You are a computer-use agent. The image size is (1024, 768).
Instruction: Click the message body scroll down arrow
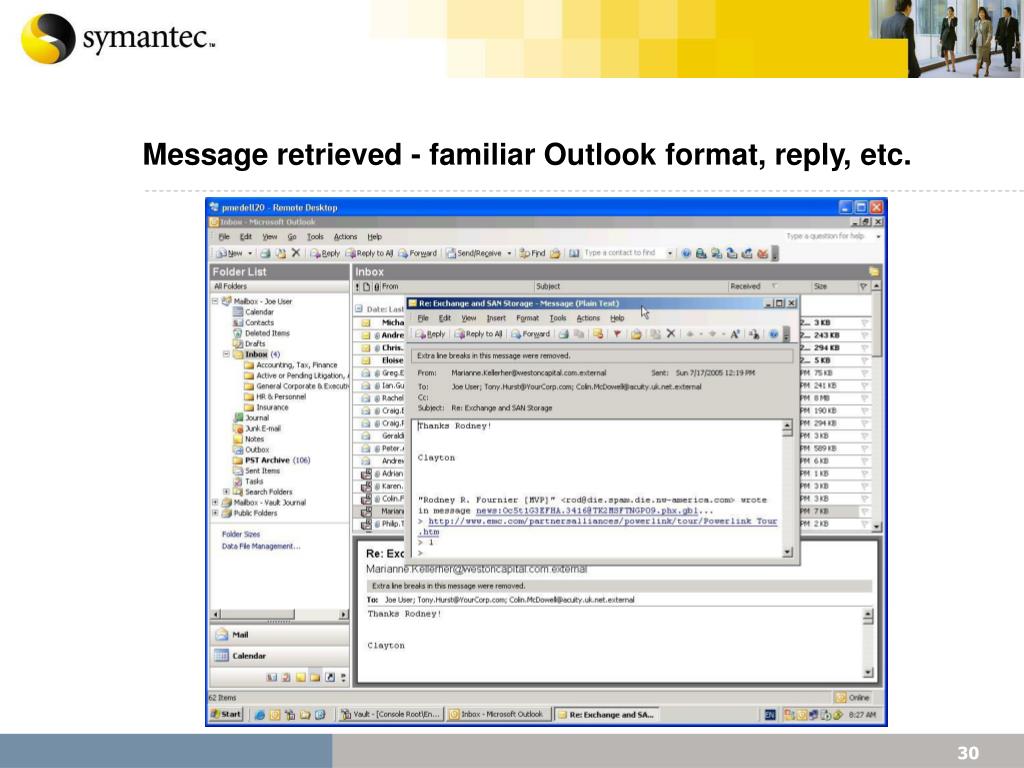point(788,552)
